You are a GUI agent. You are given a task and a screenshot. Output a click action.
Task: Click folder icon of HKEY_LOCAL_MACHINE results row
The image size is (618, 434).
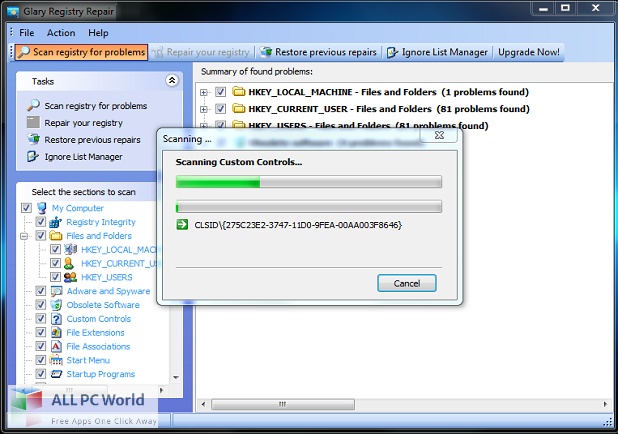(238, 92)
